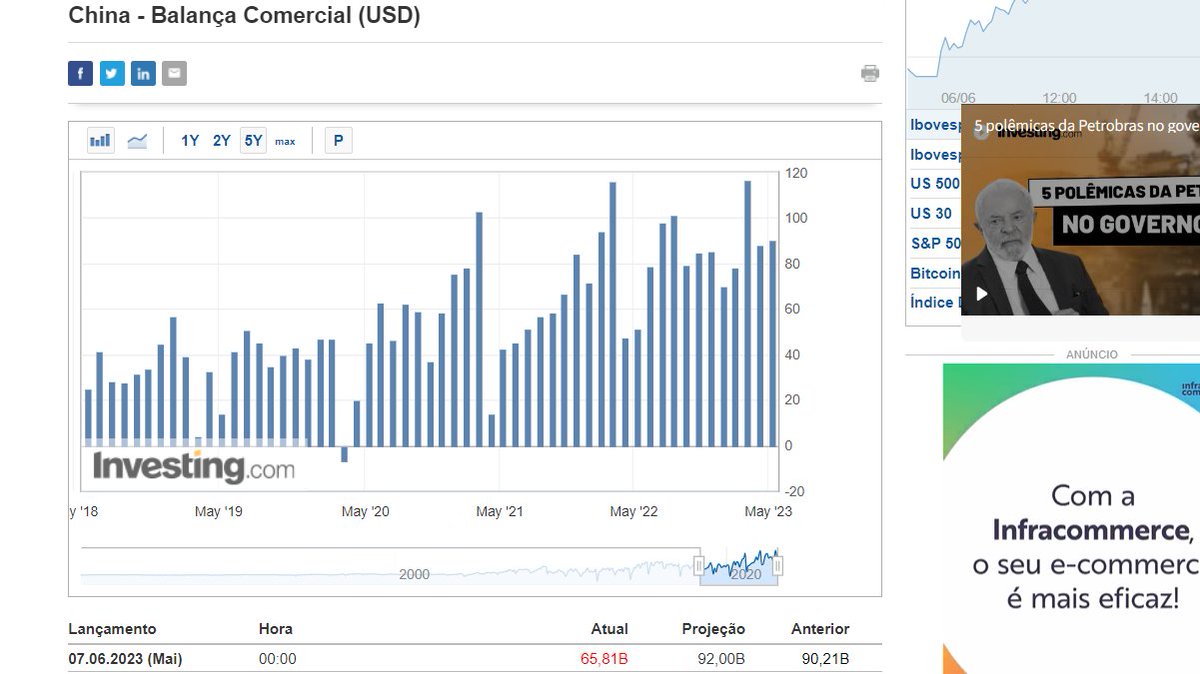
Task: Toggle the P projection button
Action: coord(338,141)
